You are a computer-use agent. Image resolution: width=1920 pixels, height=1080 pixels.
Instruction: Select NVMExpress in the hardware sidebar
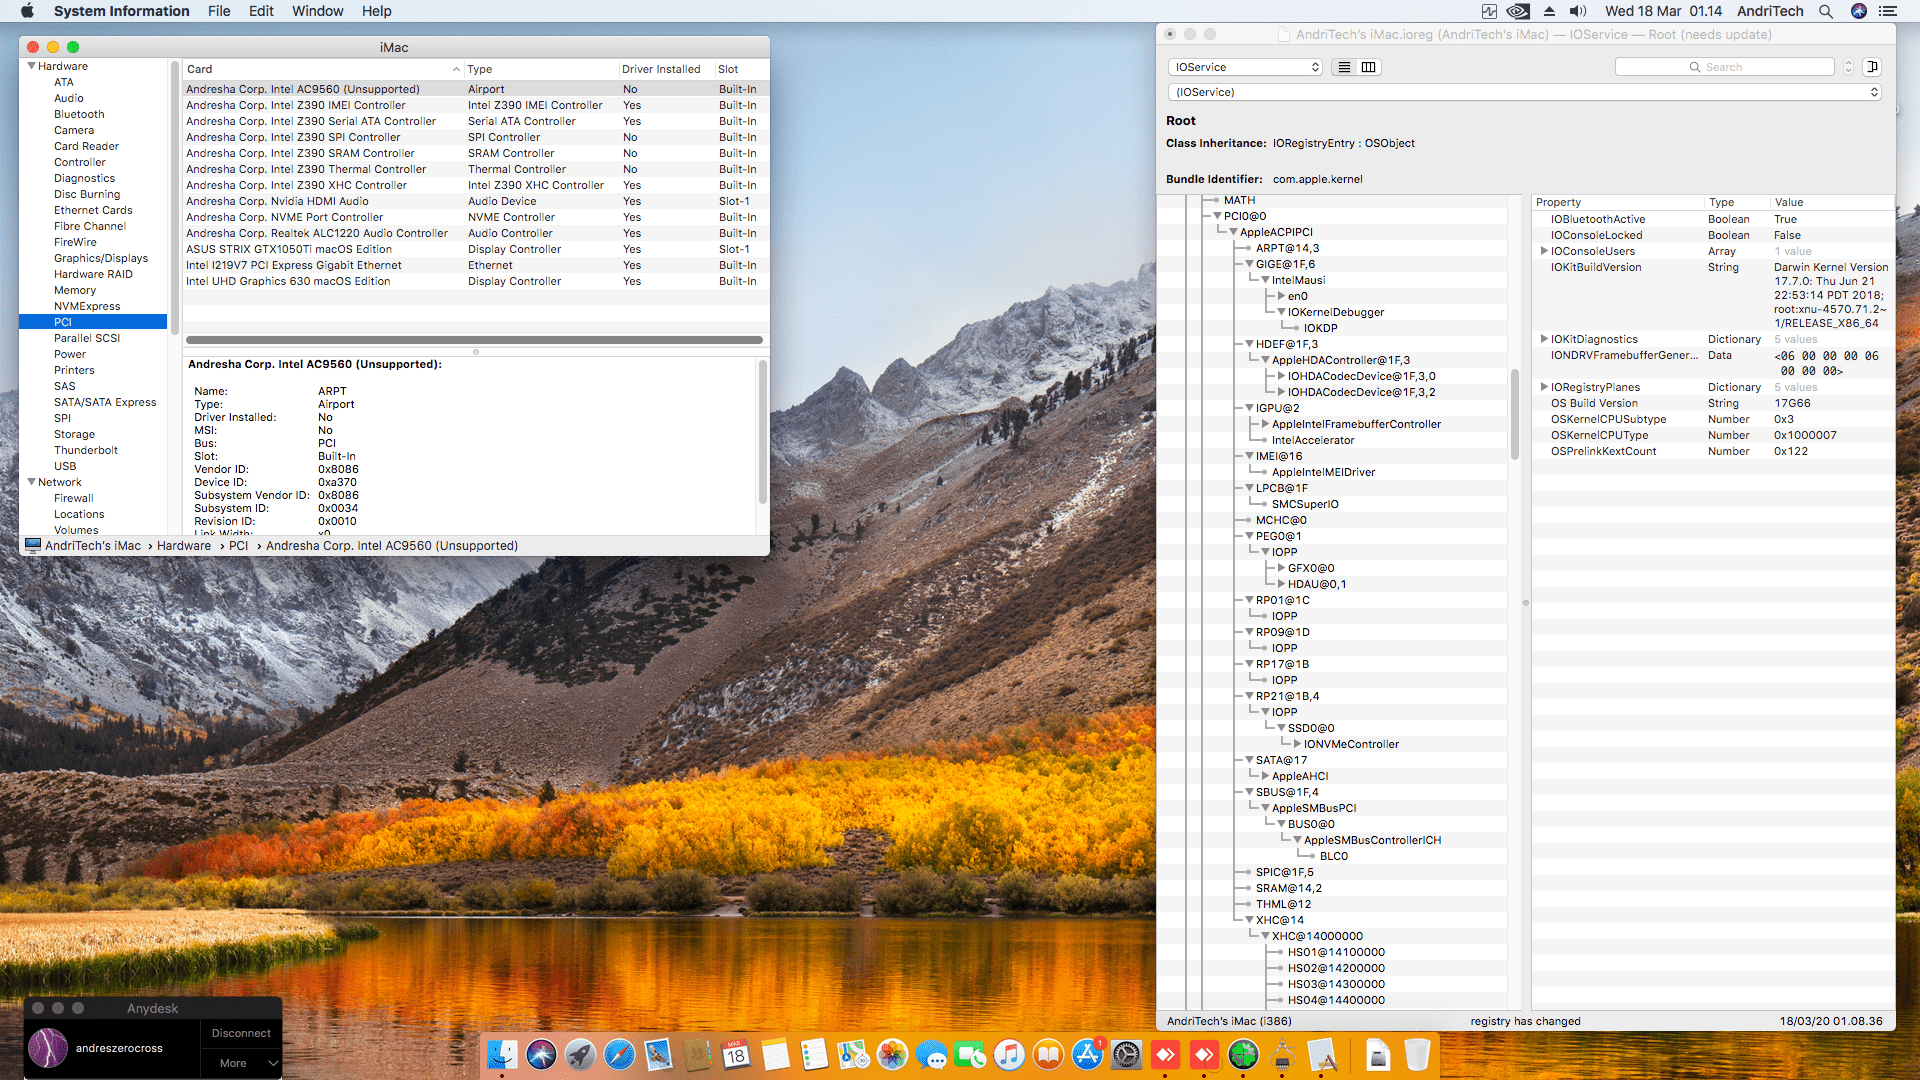[x=87, y=306]
